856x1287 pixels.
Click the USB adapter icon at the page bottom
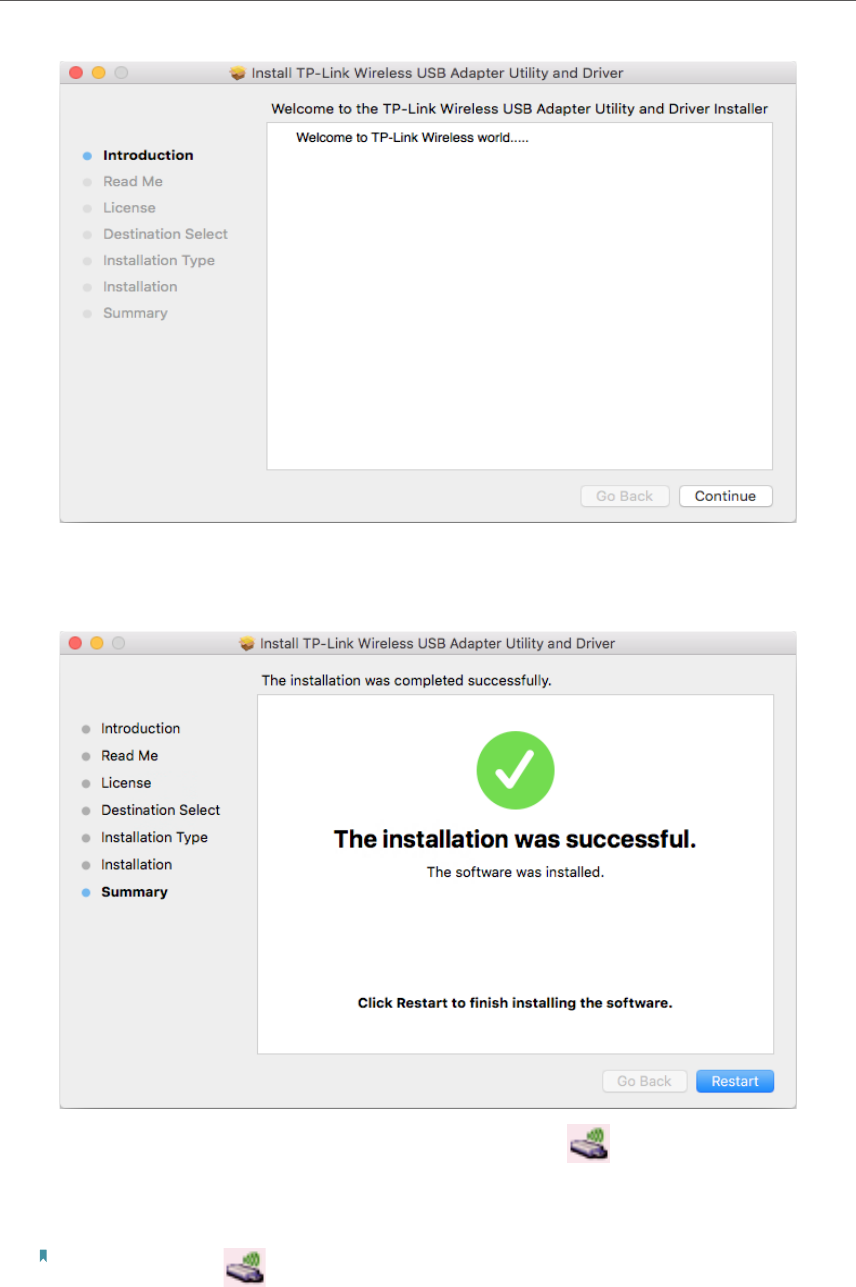coord(244,1265)
